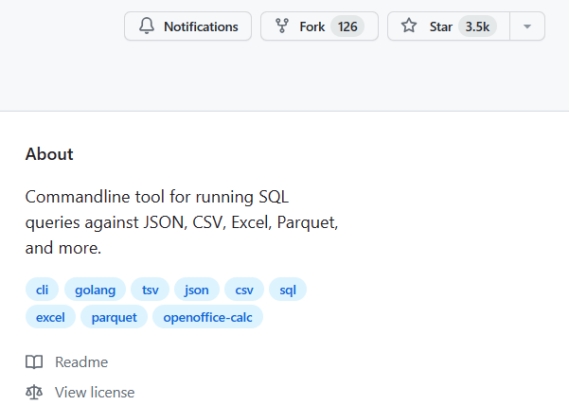Click the license scale icon
The height and width of the screenshot is (406, 570).
click(34, 393)
